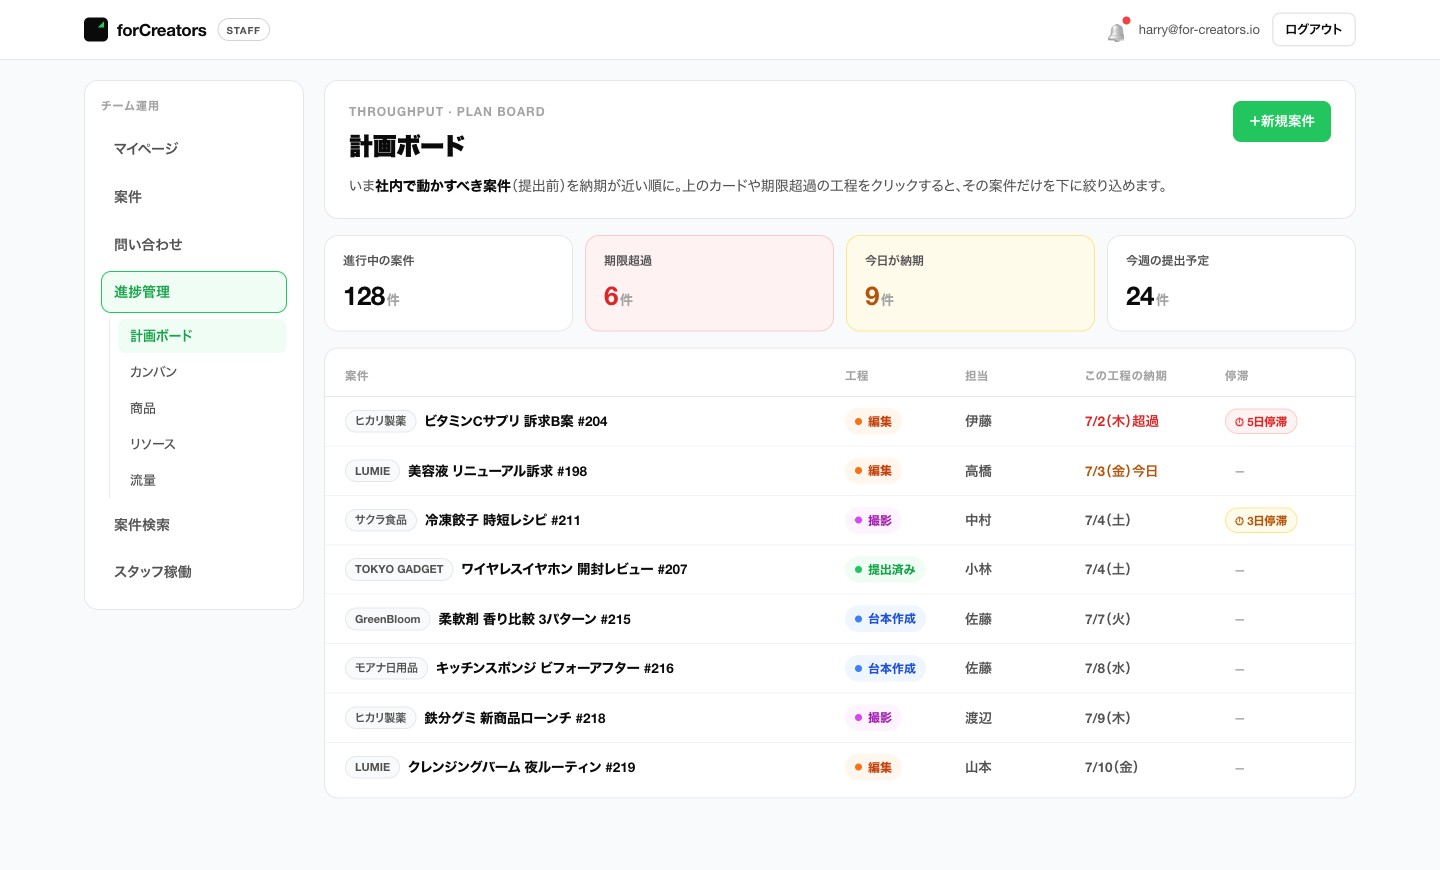Click the 7/10(金) deadline
This screenshot has height=870, width=1440.
click(1112, 767)
